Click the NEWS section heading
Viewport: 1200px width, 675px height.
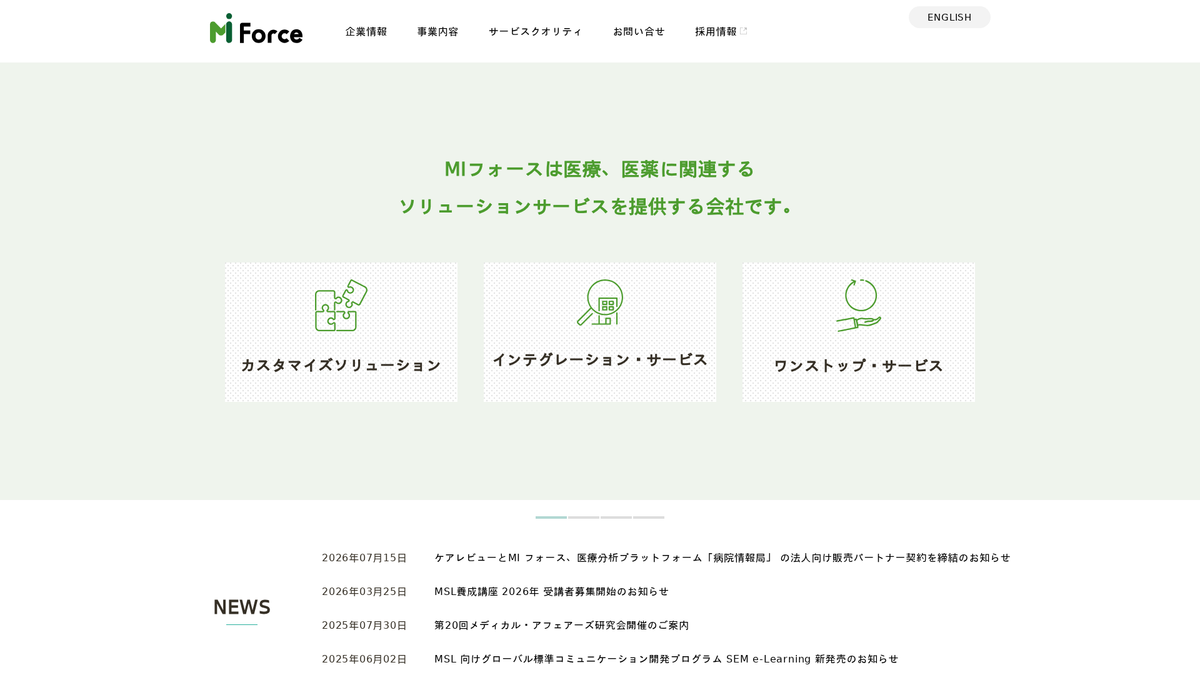tap(242, 607)
